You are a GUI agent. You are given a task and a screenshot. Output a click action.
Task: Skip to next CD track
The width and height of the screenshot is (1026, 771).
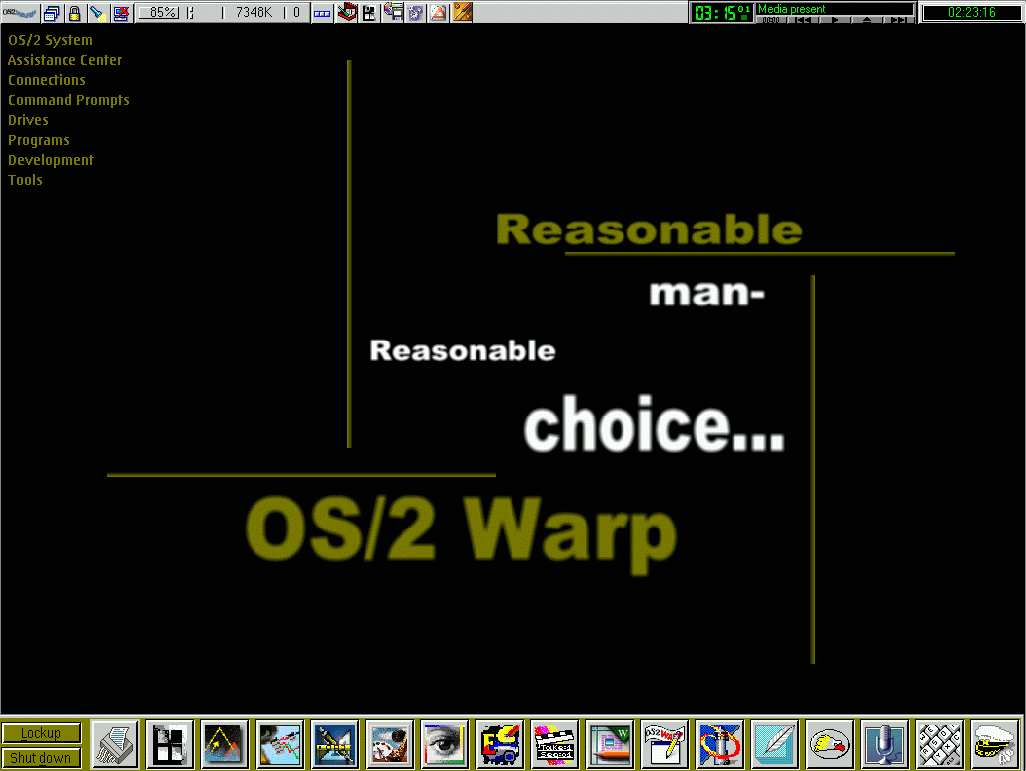pos(898,20)
